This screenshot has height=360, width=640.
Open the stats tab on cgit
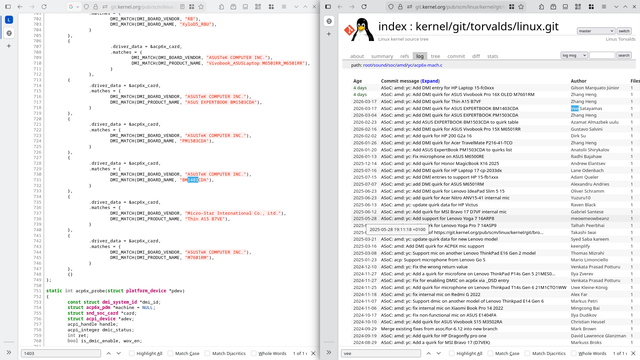pos(493,56)
